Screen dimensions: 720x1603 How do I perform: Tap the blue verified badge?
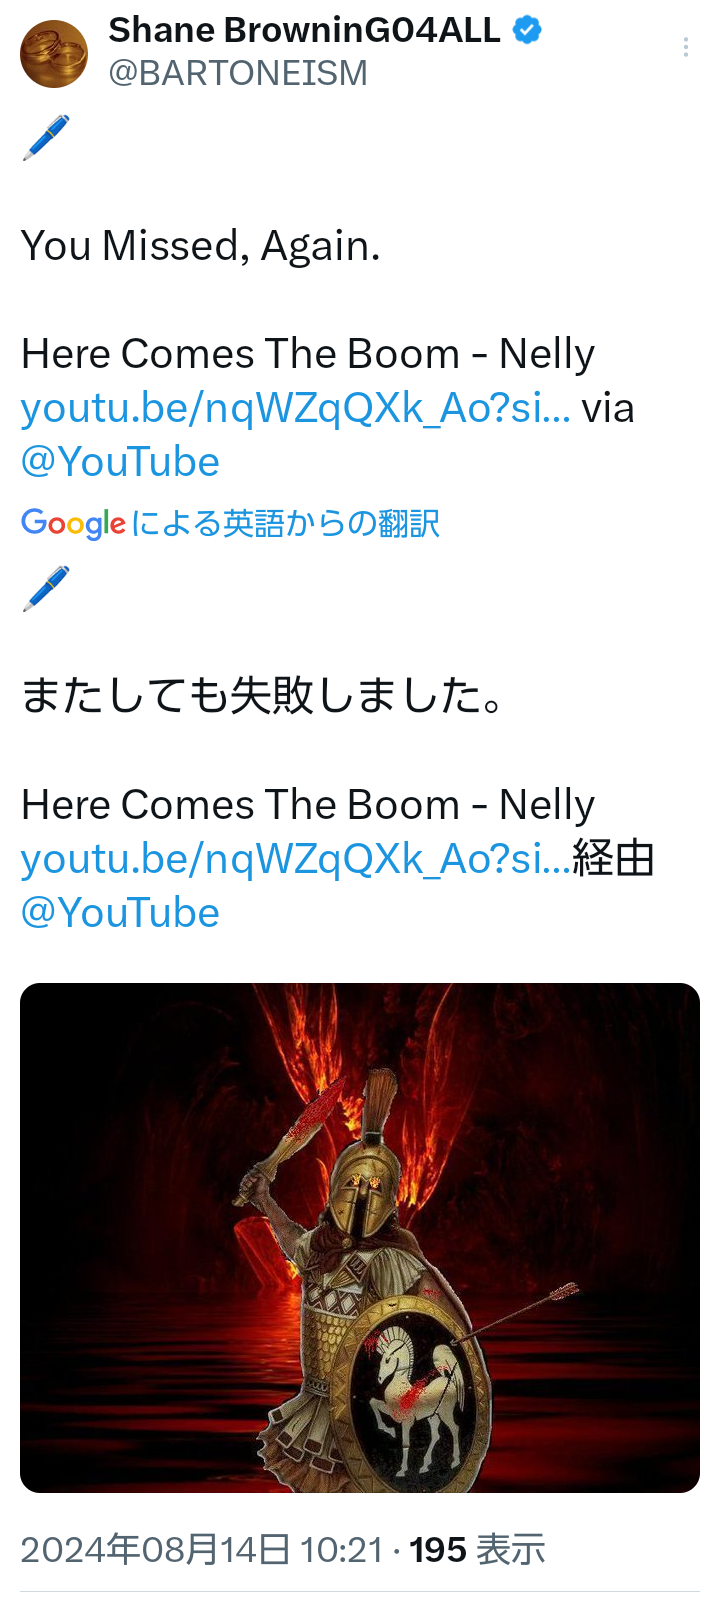tap(527, 31)
